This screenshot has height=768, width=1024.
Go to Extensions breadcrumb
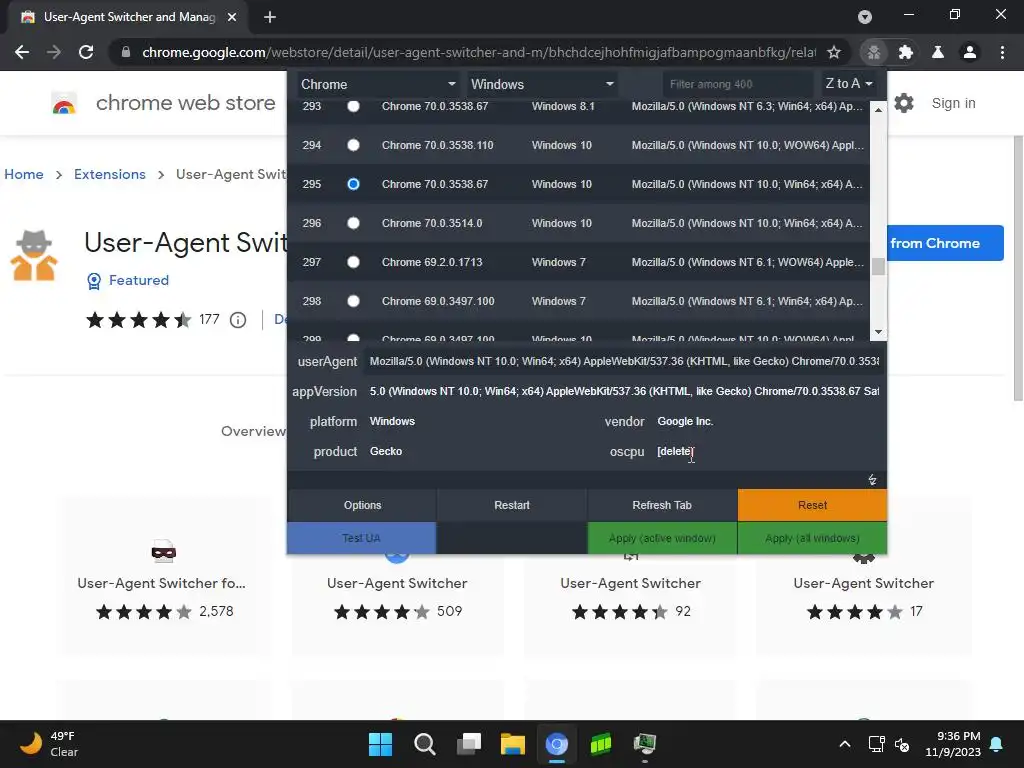pyautogui.click(x=110, y=174)
